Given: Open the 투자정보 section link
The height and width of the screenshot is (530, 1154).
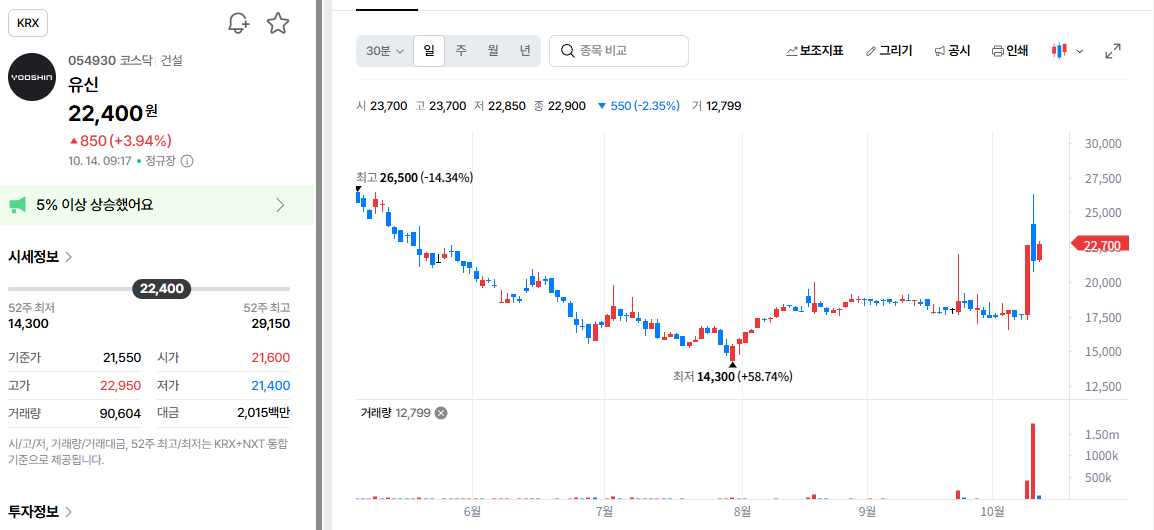Looking at the screenshot, I should pos(40,512).
